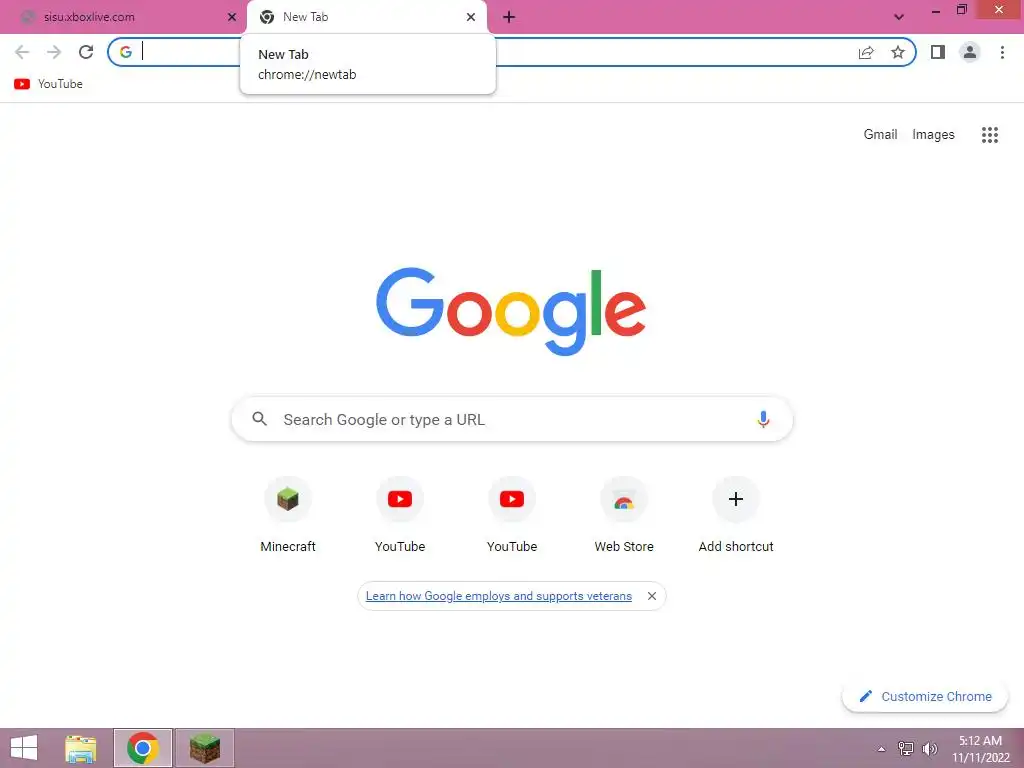The width and height of the screenshot is (1024, 768).
Task: Open a new tab with plus button
Action: [509, 18]
